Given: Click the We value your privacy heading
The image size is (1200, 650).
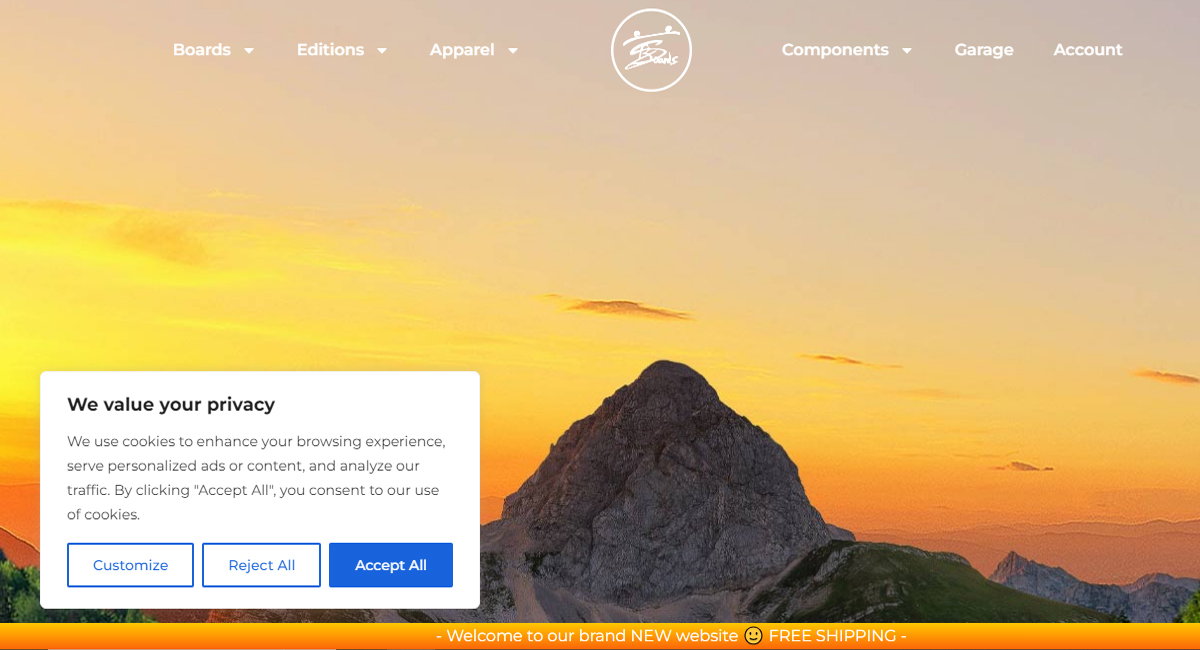Looking at the screenshot, I should point(171,405).
